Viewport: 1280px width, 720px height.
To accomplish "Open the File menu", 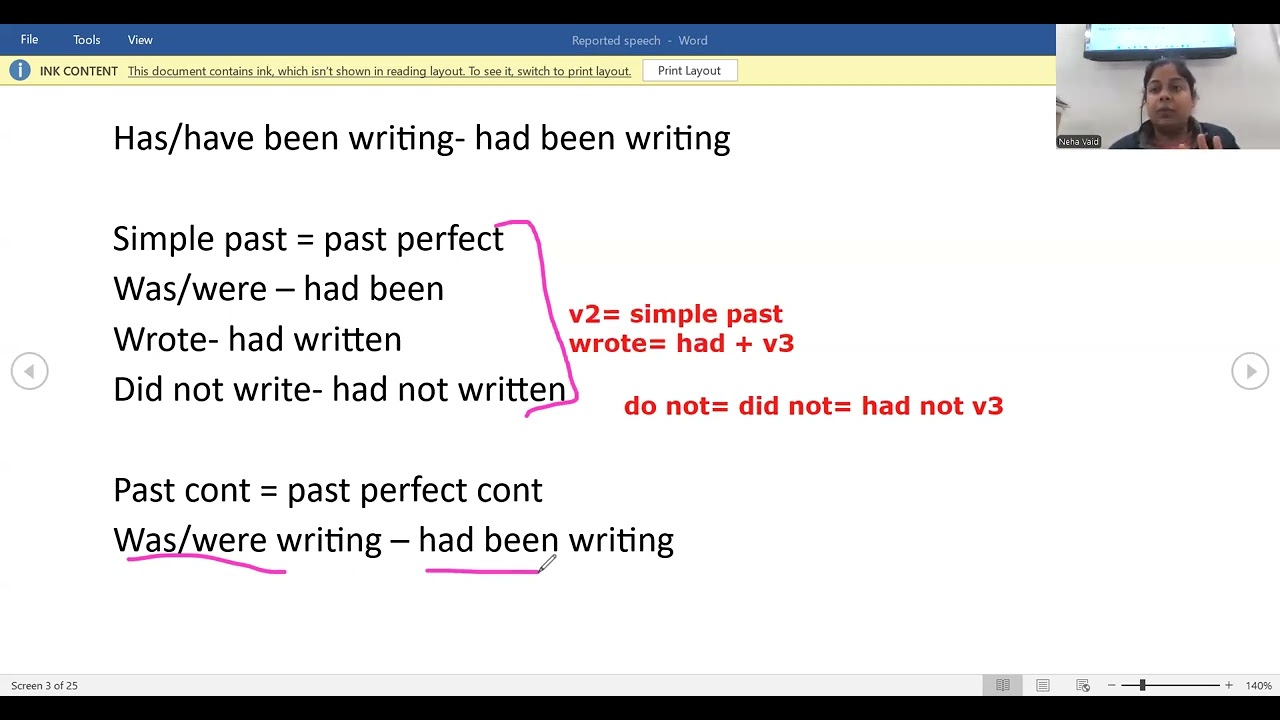I will (x=29, y=40).
